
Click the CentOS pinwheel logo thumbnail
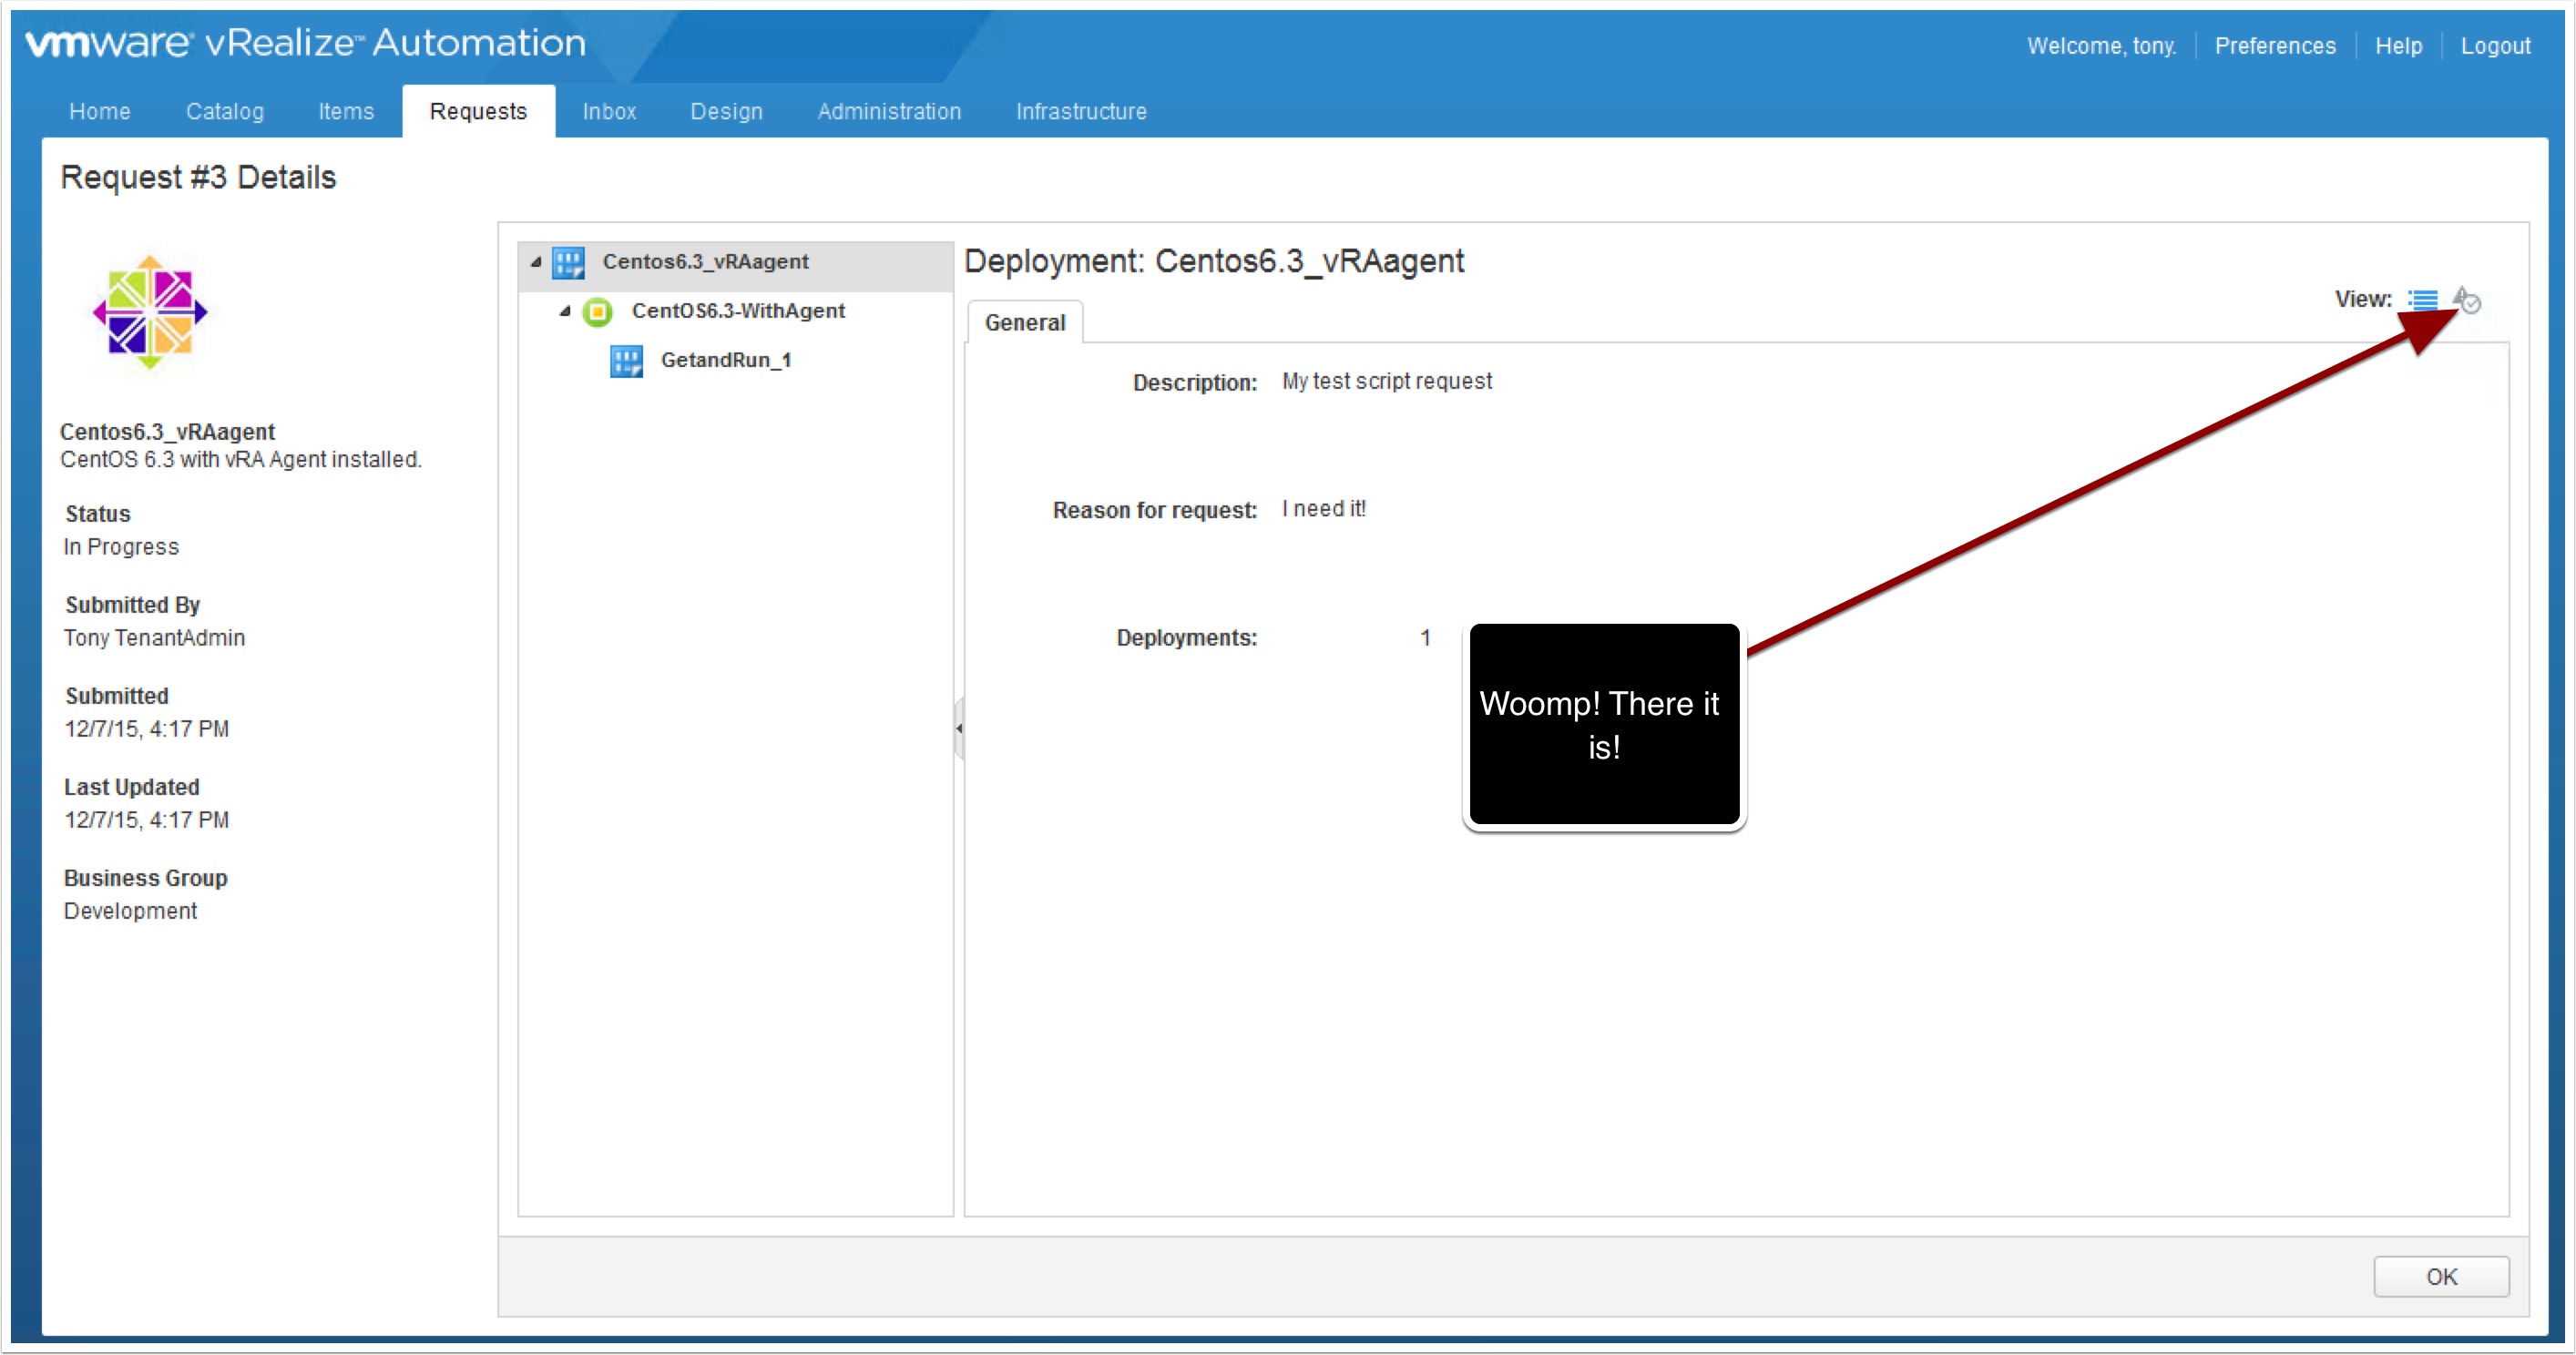point(149,313)
